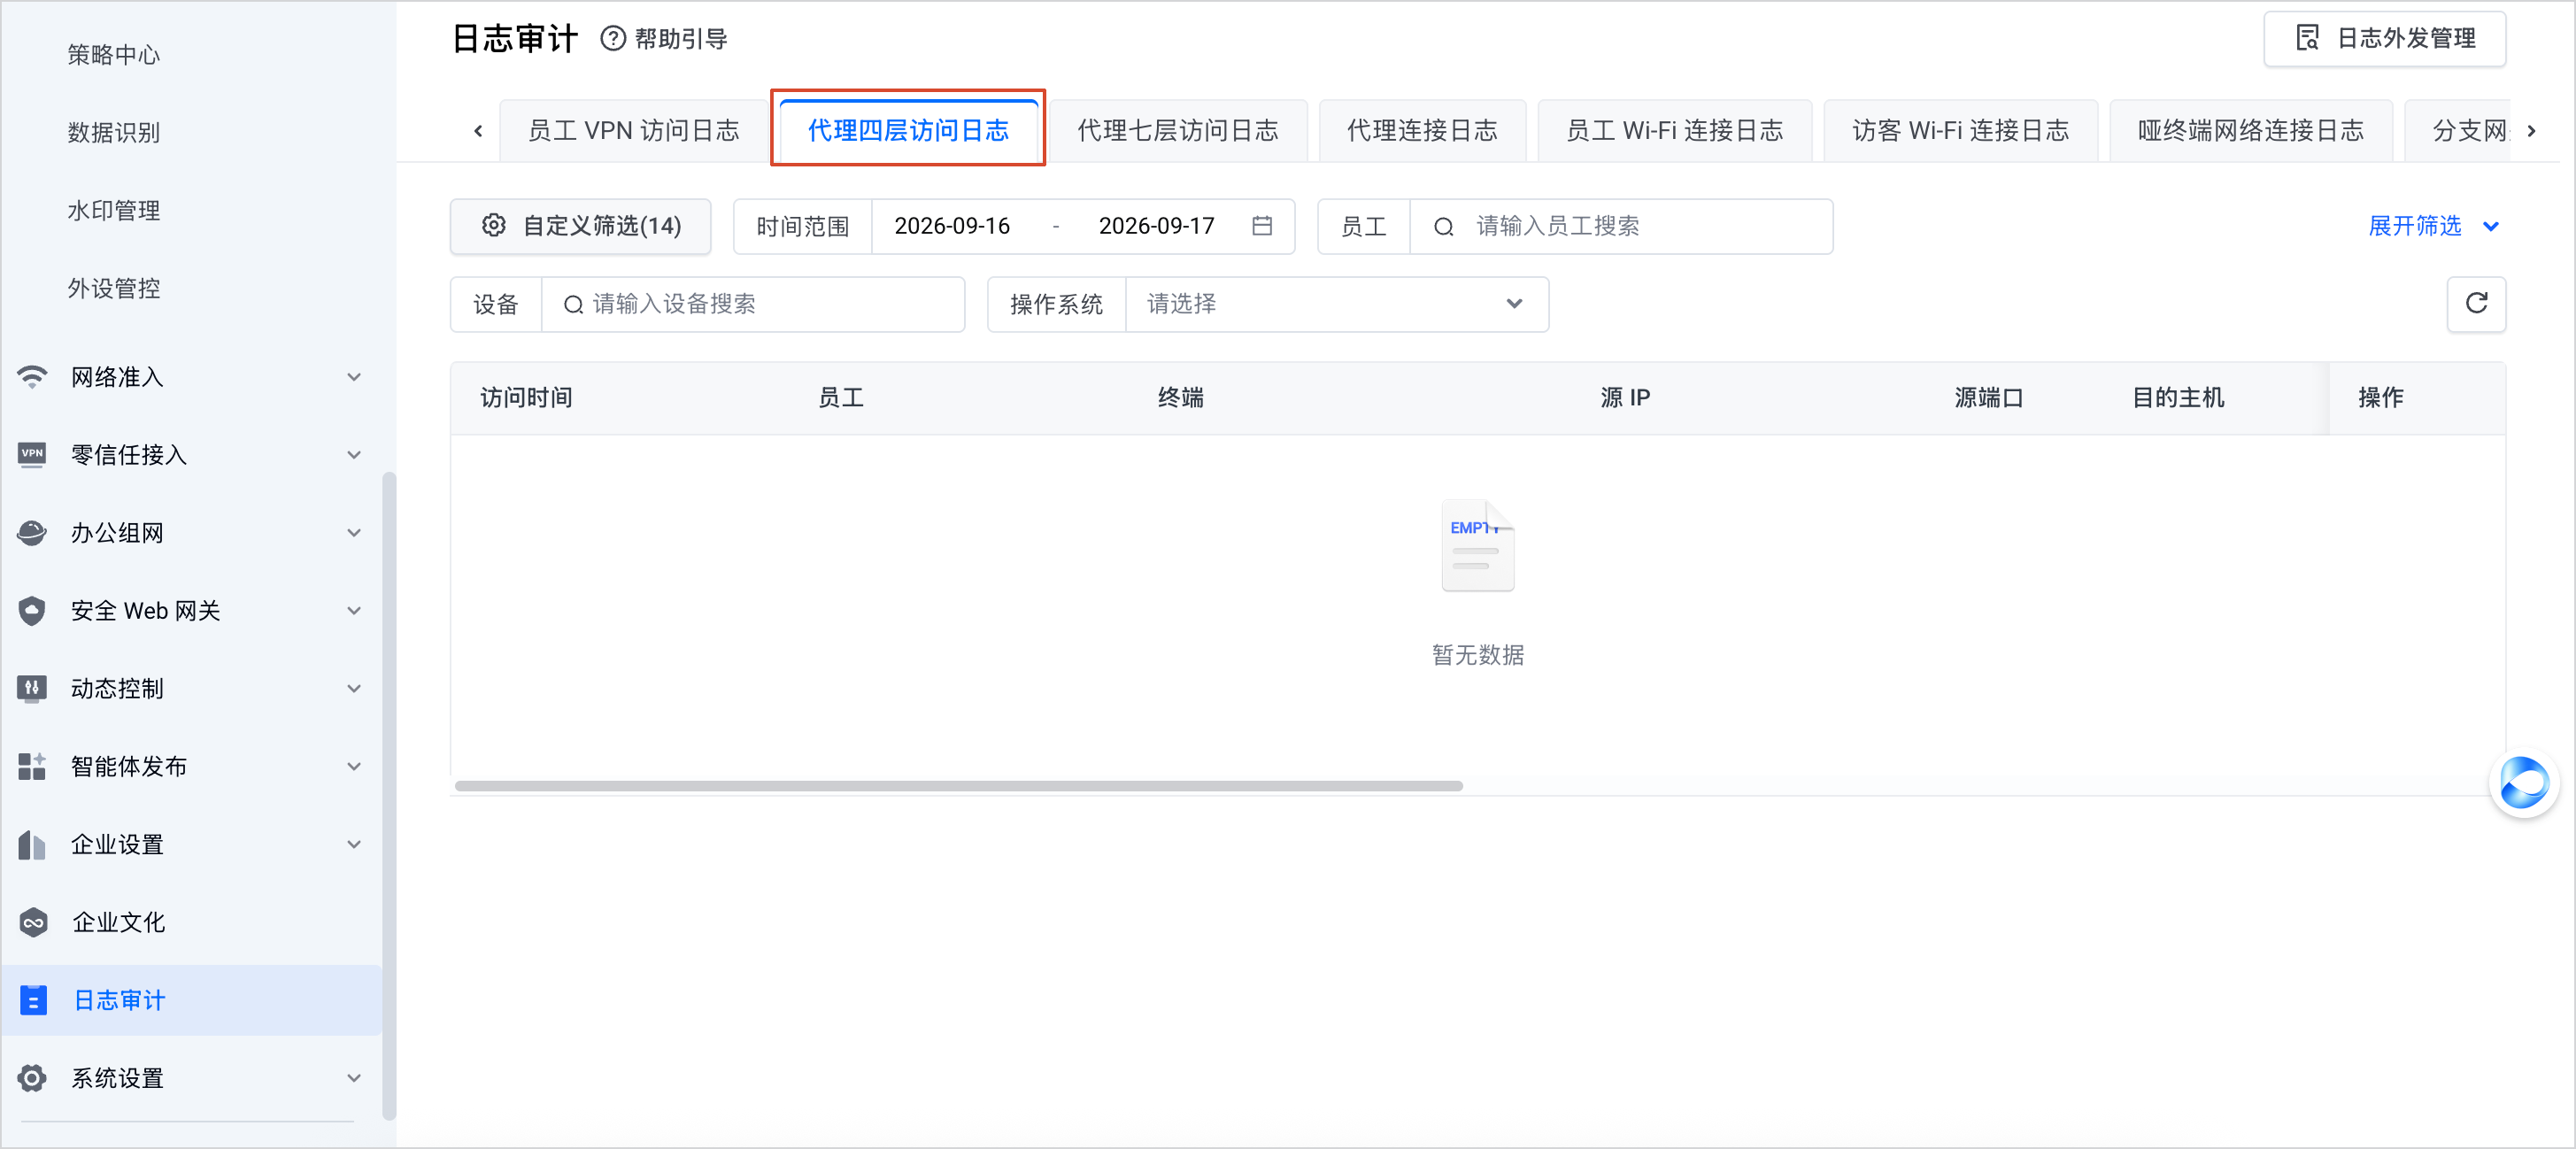Focus the 请输入员工搜索 input field
The height and width of the screenshot is (1149, 2576).
point(1621,226)
